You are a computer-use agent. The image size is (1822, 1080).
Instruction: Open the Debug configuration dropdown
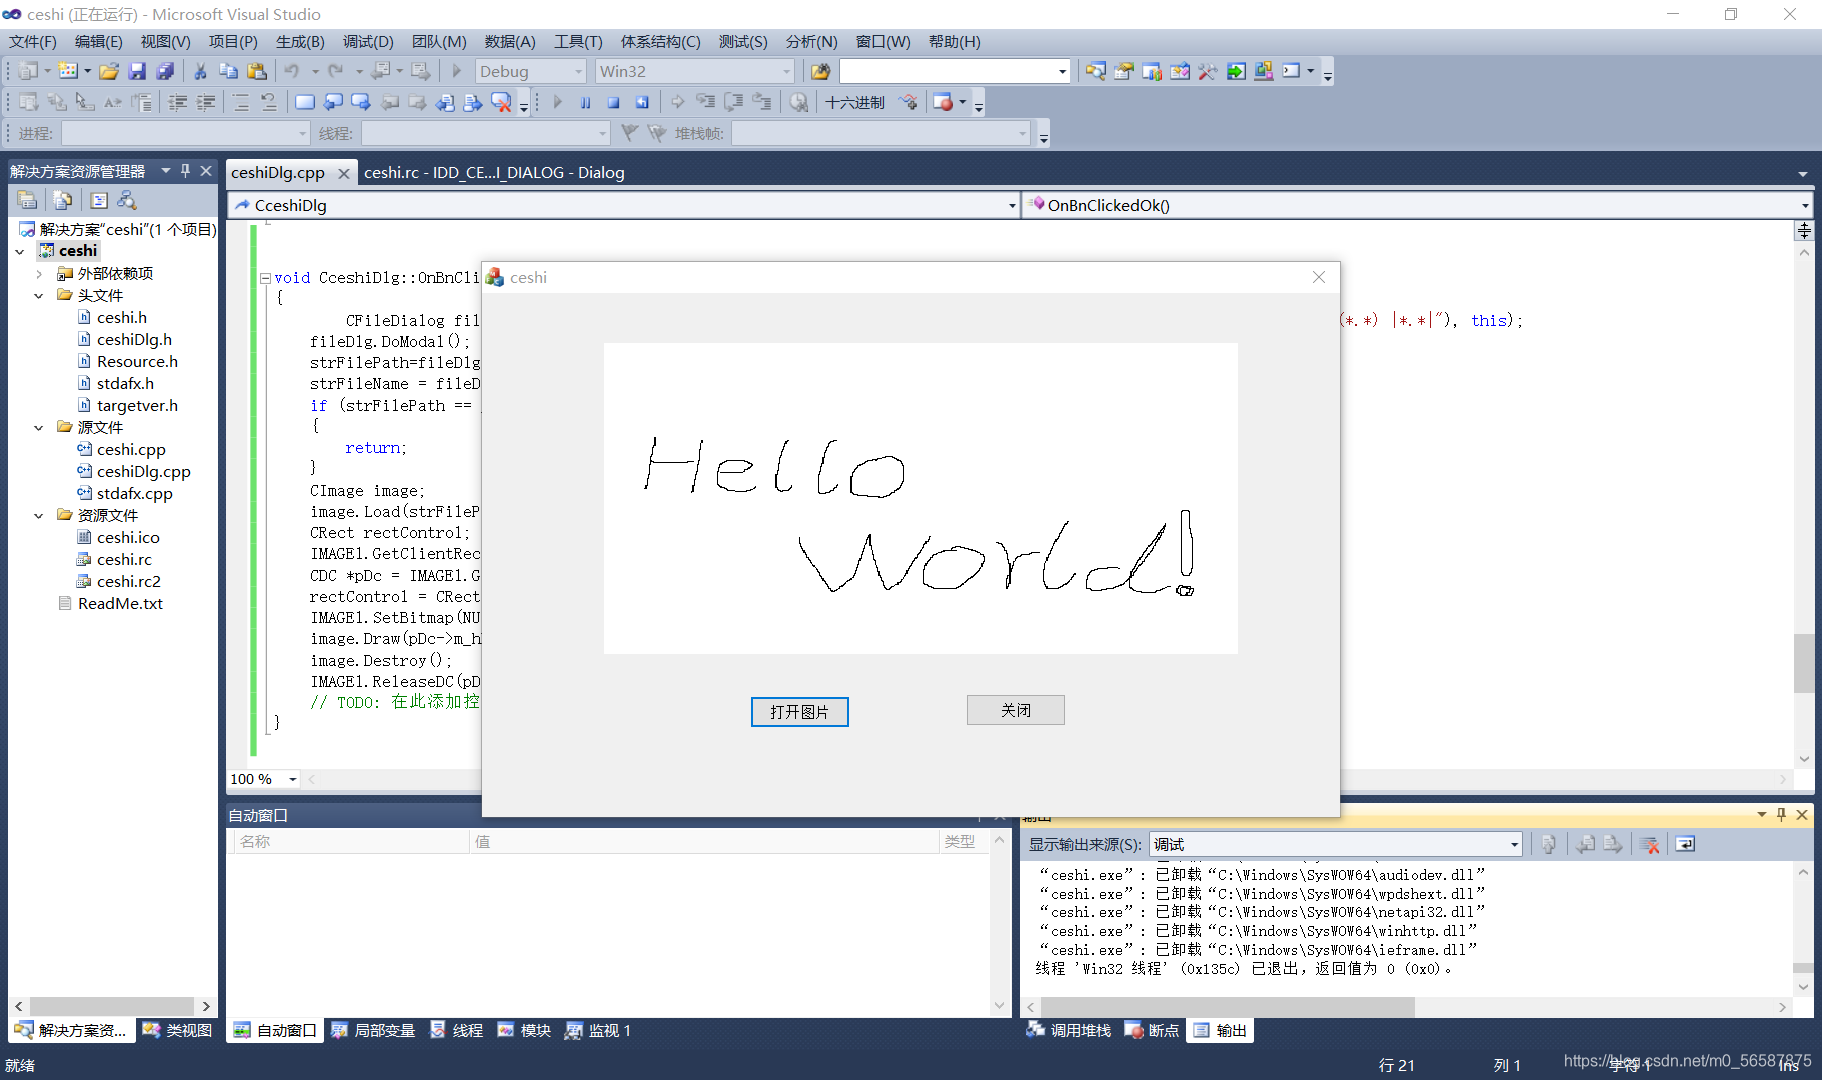[x=578, y=71]
